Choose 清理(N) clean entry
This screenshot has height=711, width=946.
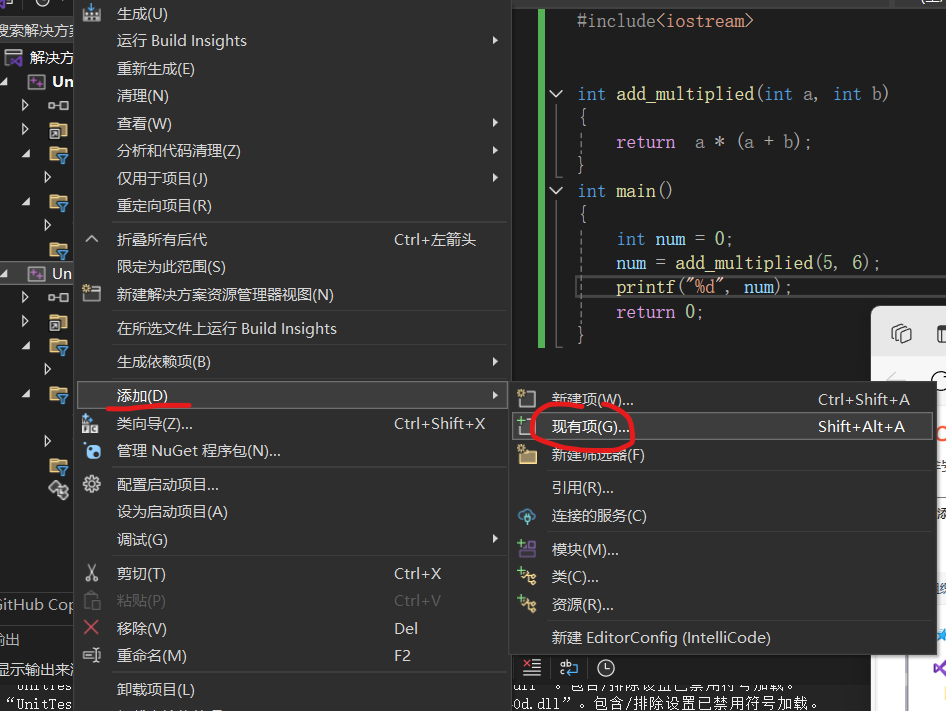[x=293, y=95]
